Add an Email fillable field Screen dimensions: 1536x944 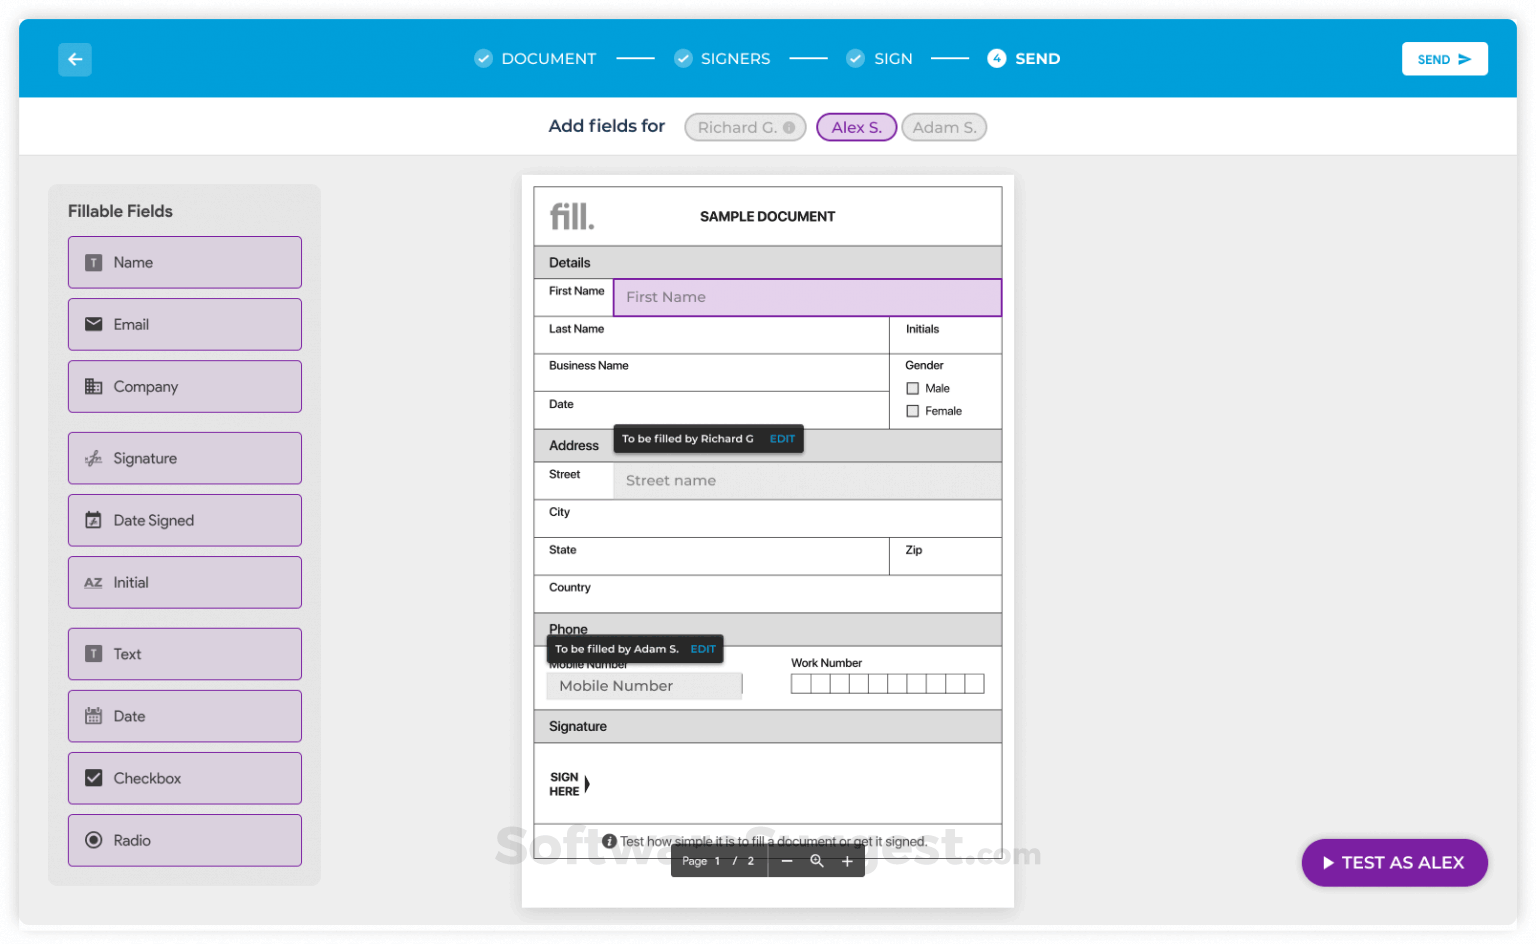185,324
